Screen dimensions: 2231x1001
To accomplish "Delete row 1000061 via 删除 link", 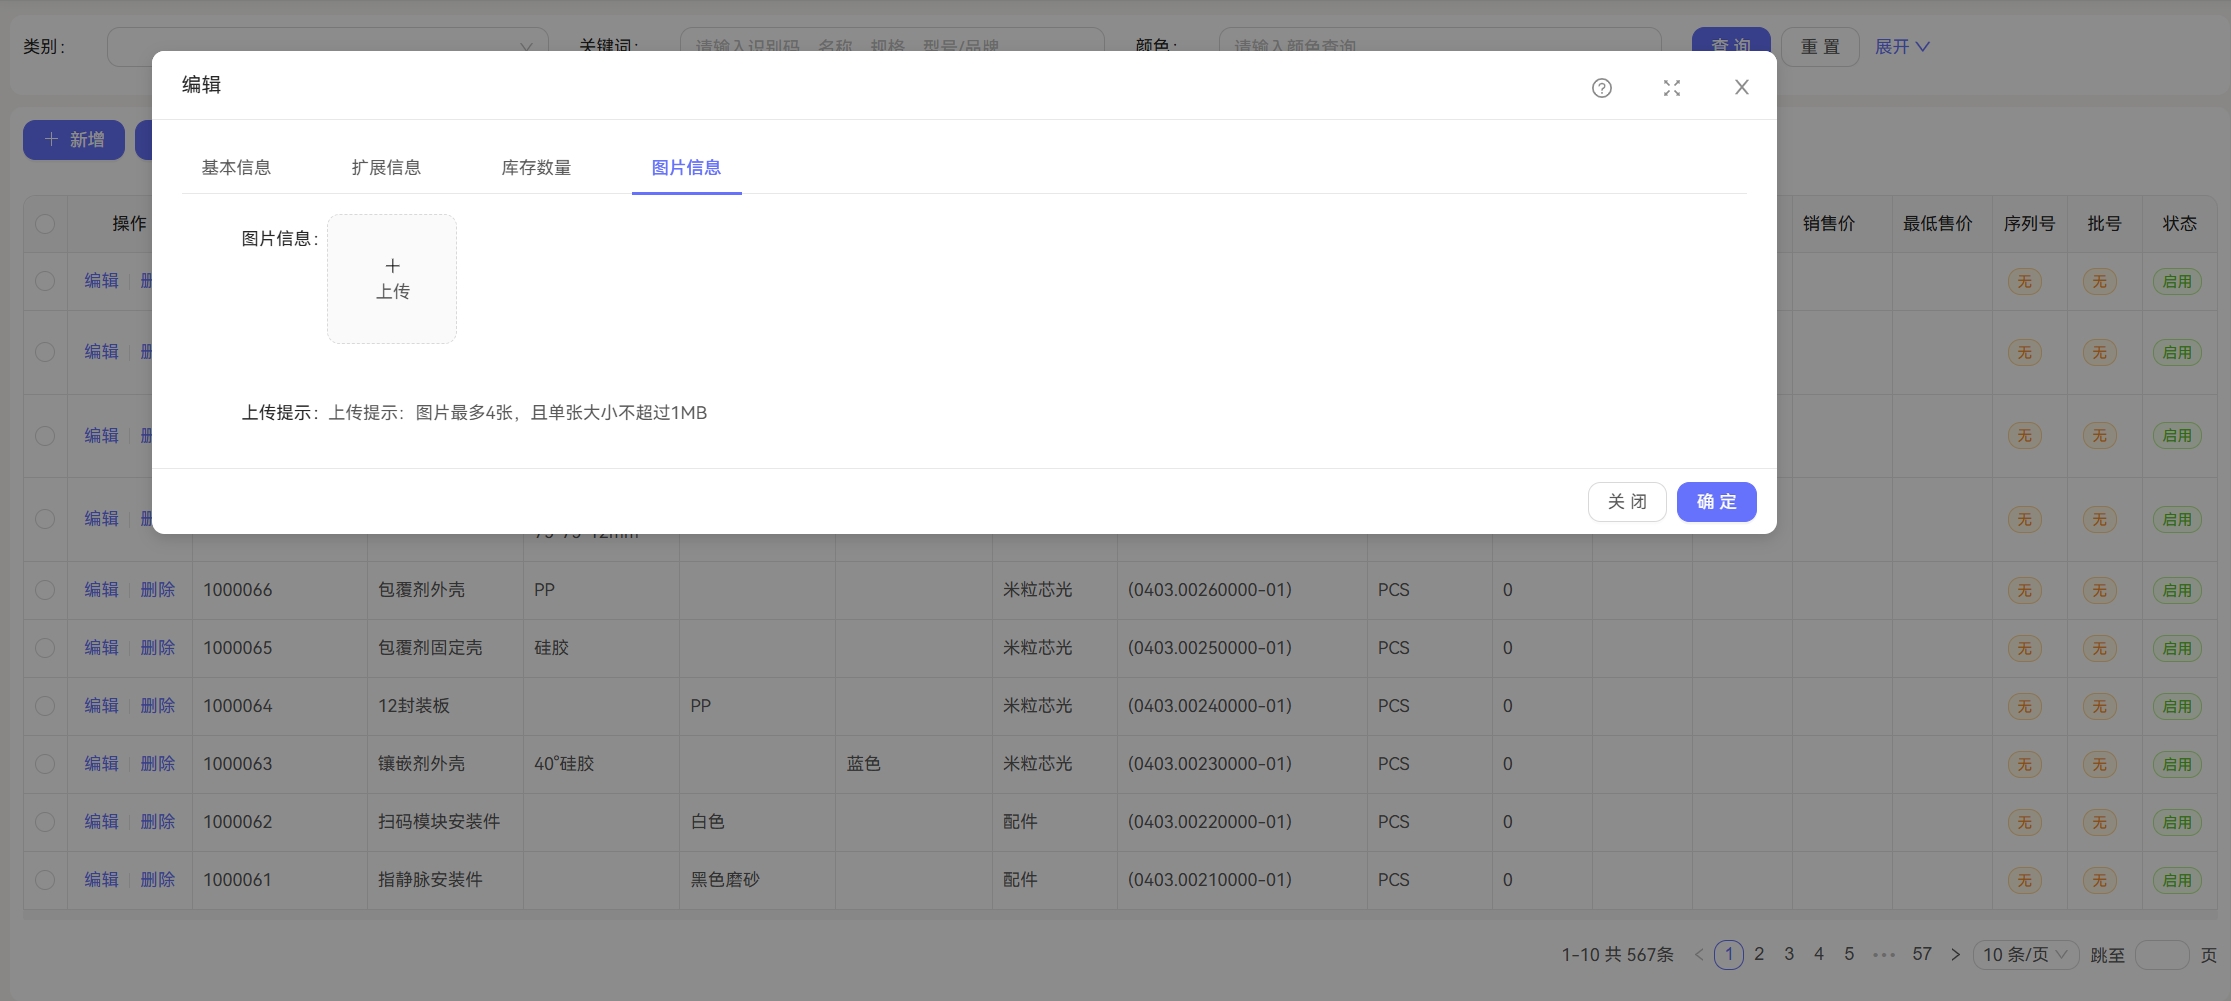I will click(158, 880).
